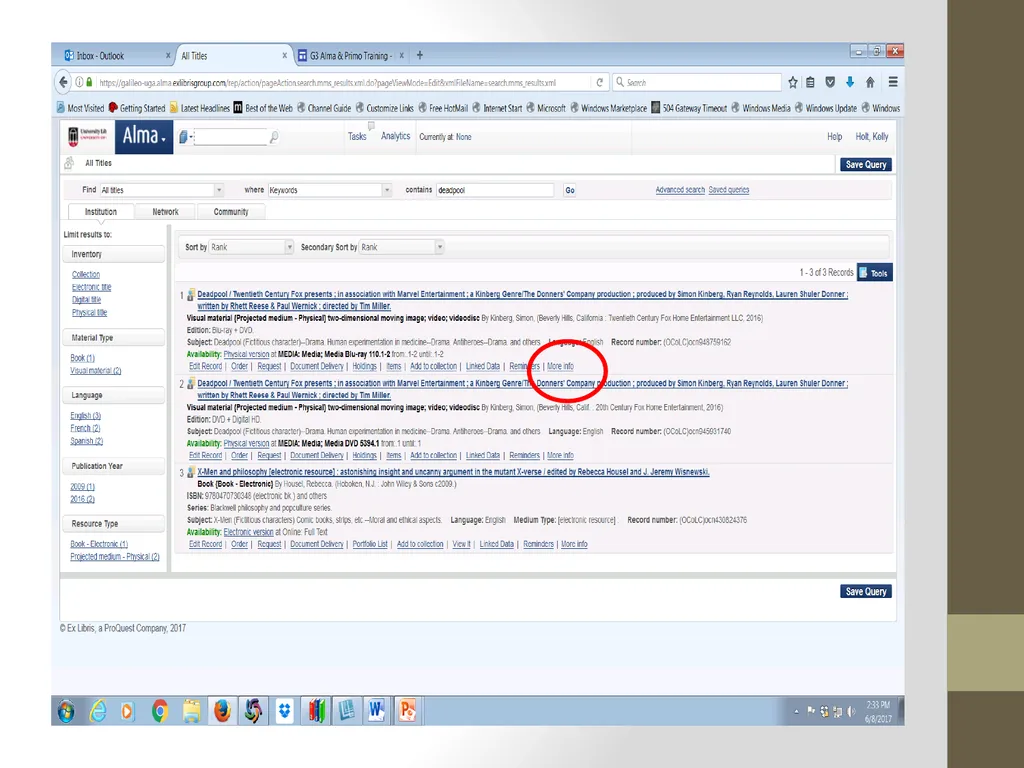Click the University Libraries logo
This screenshot has width=1024, height=768.
(88, 136)
